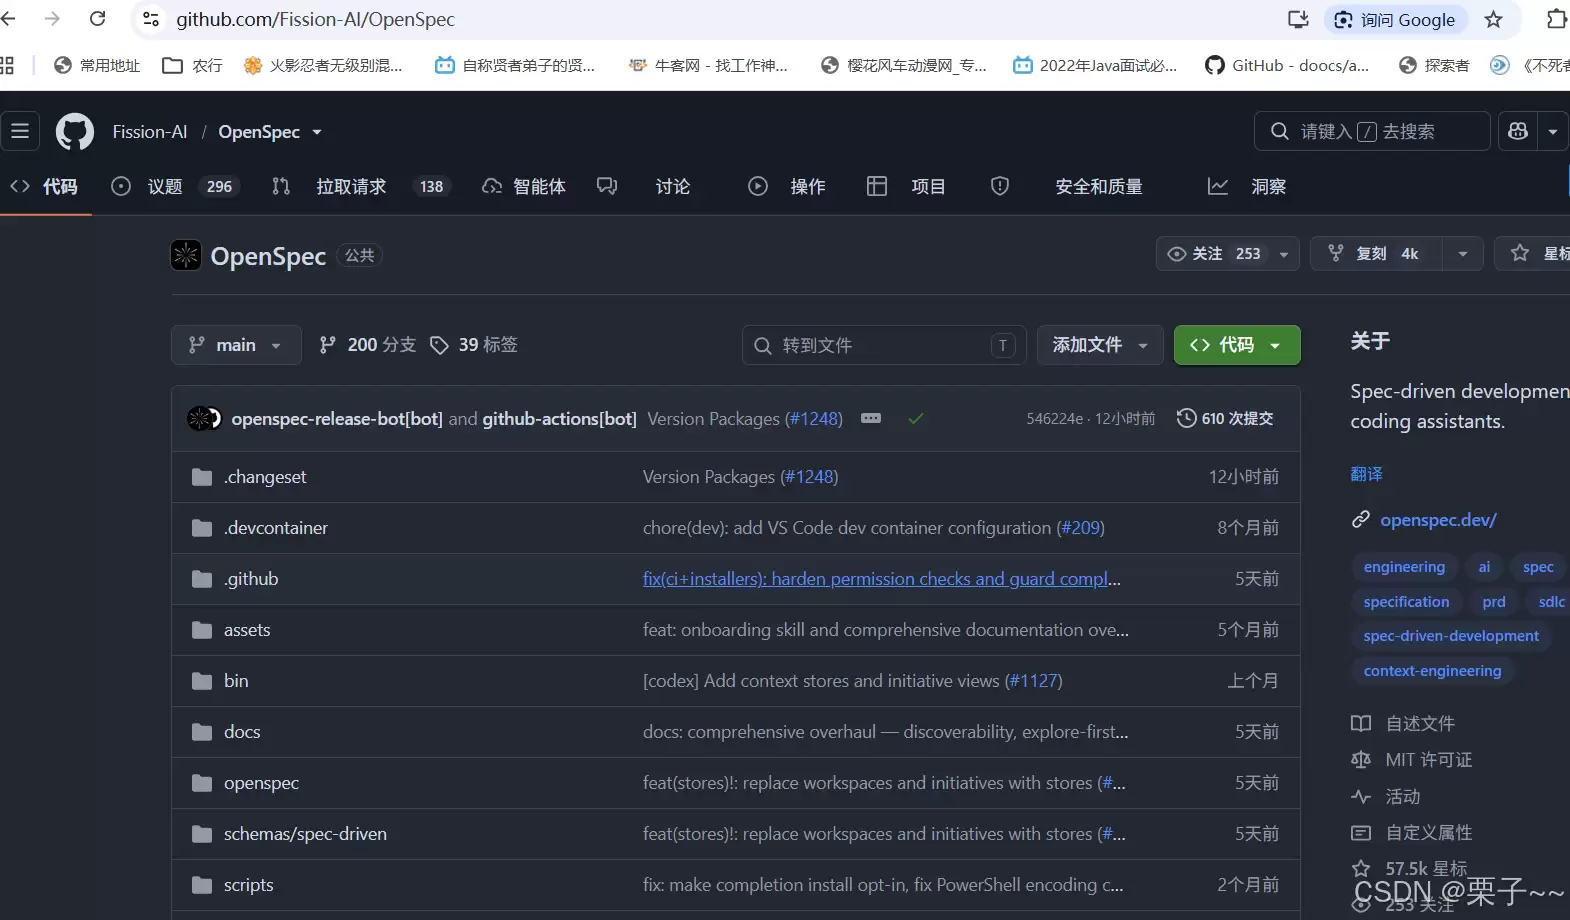Click the OpenSpec repository avatar icon
This screenshot has width=1570, height=920.
tap(186, 255)
